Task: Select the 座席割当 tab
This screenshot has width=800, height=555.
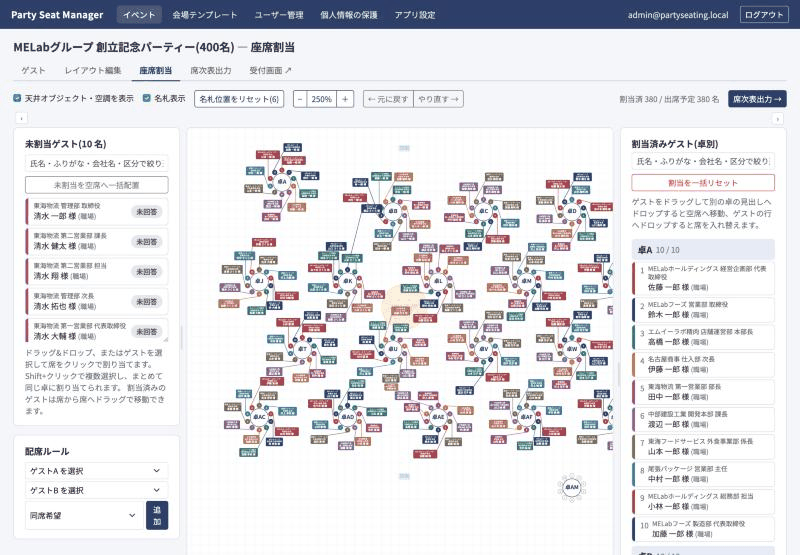Action: pyautogui.click(x=156, y=70)
